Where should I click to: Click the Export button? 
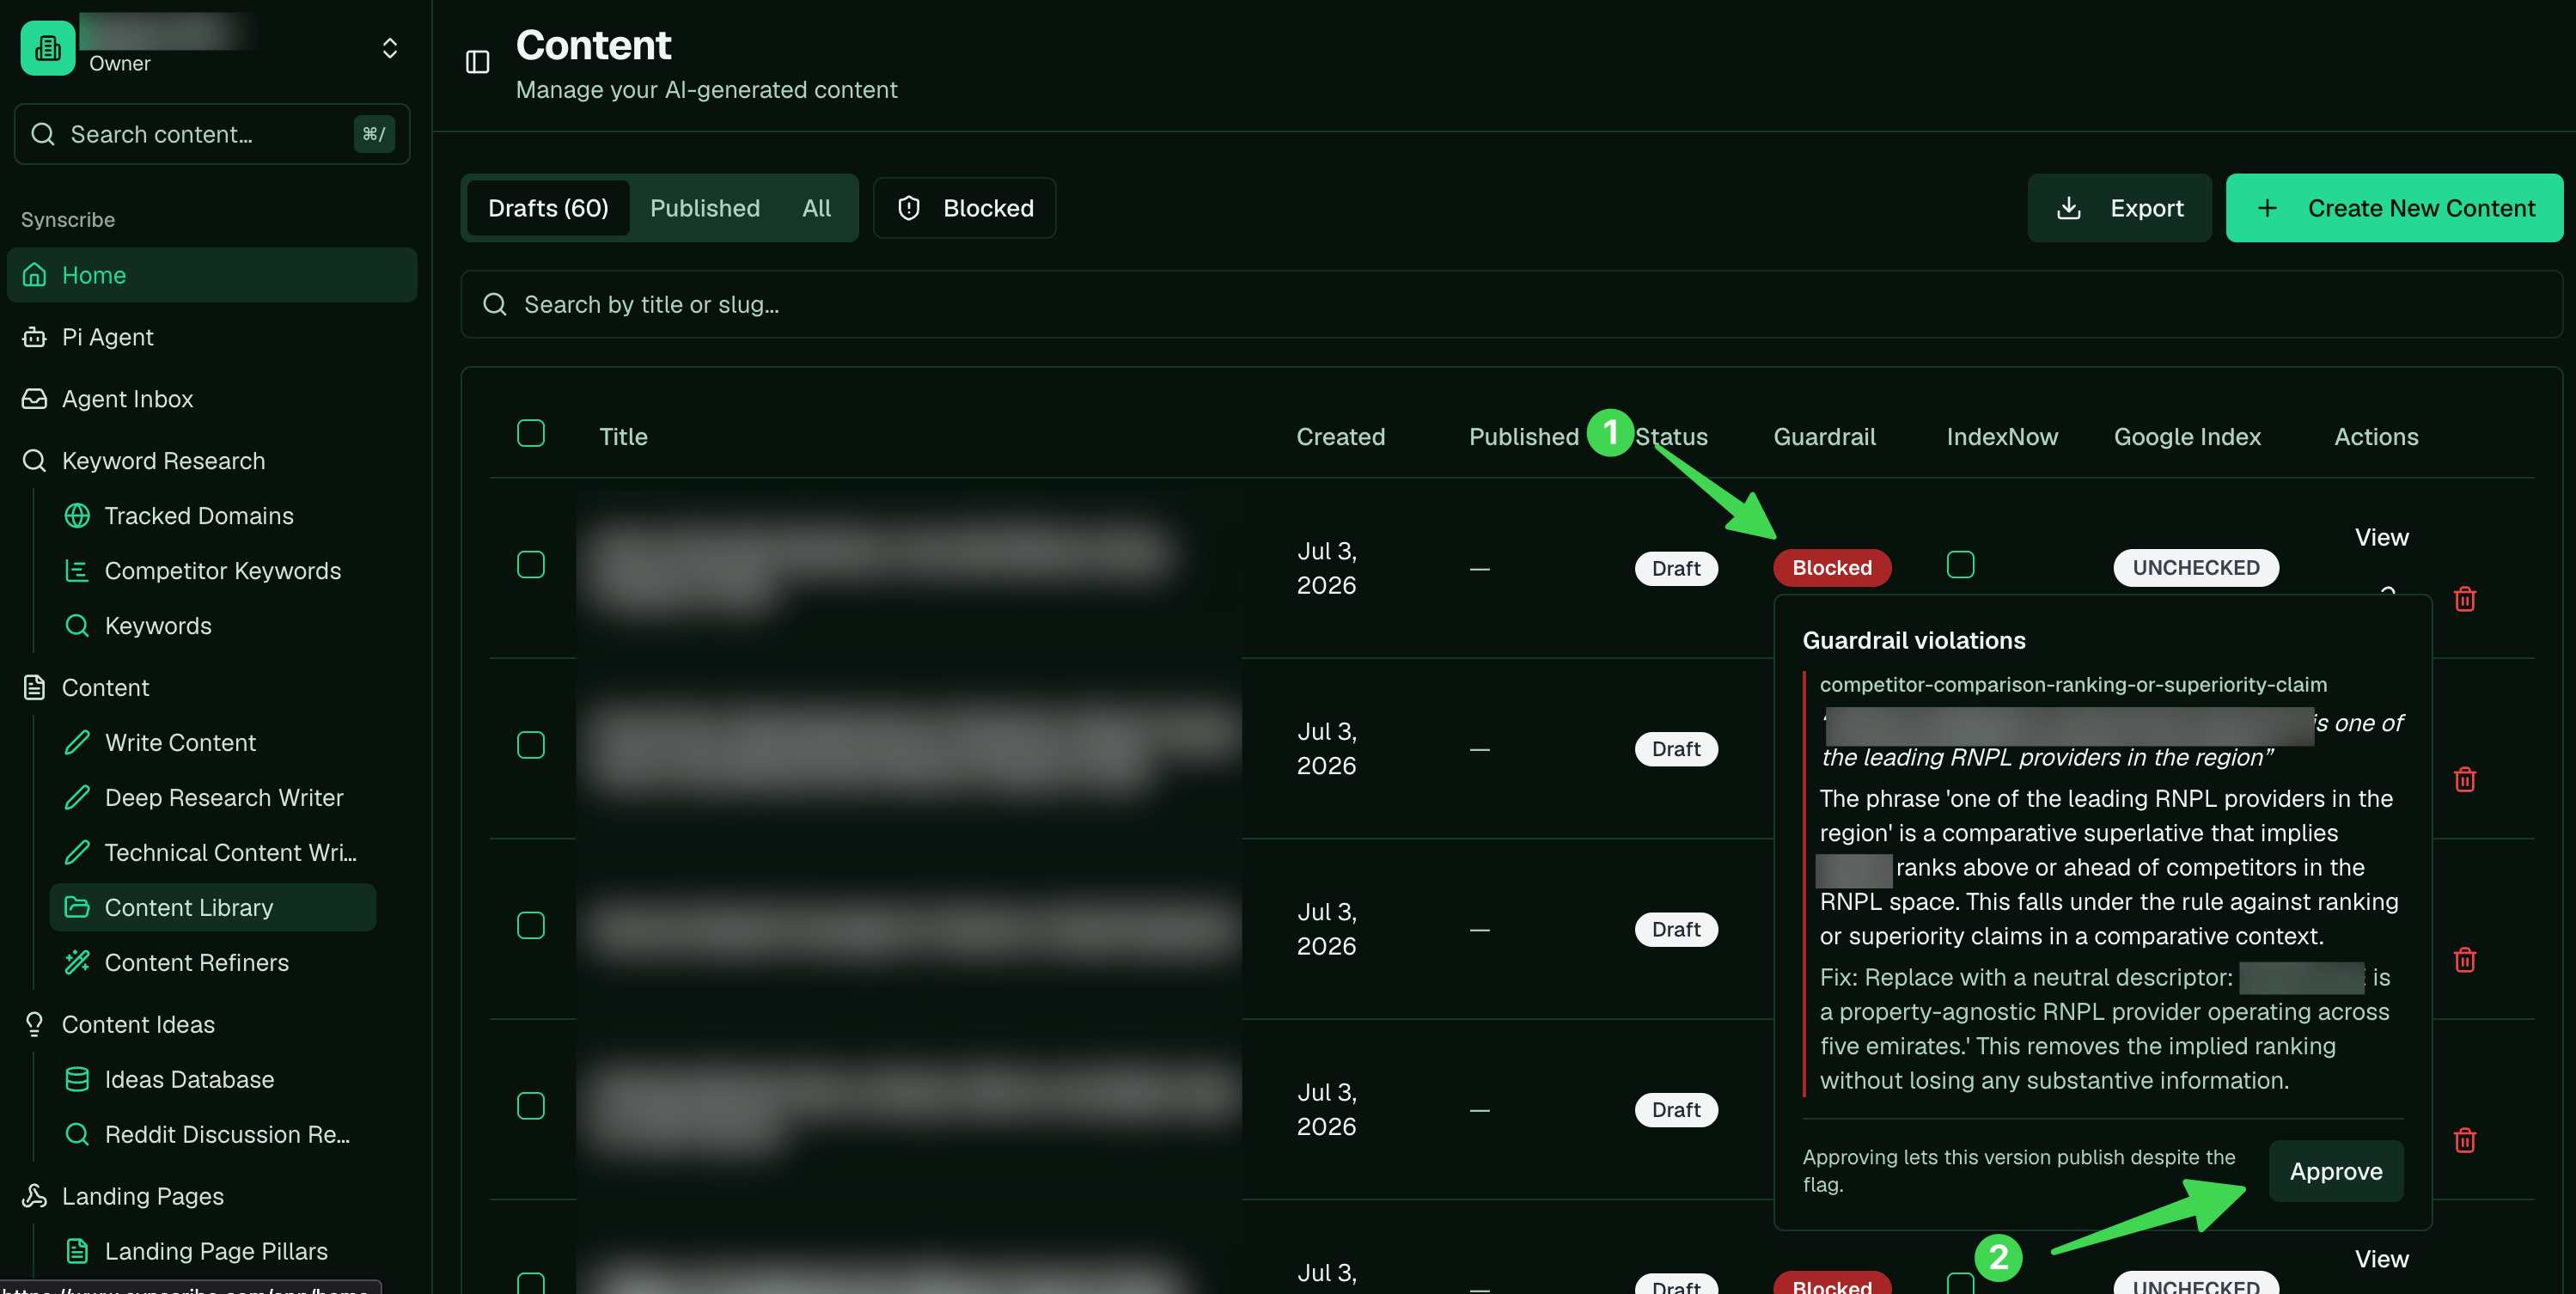[2119, 208]
